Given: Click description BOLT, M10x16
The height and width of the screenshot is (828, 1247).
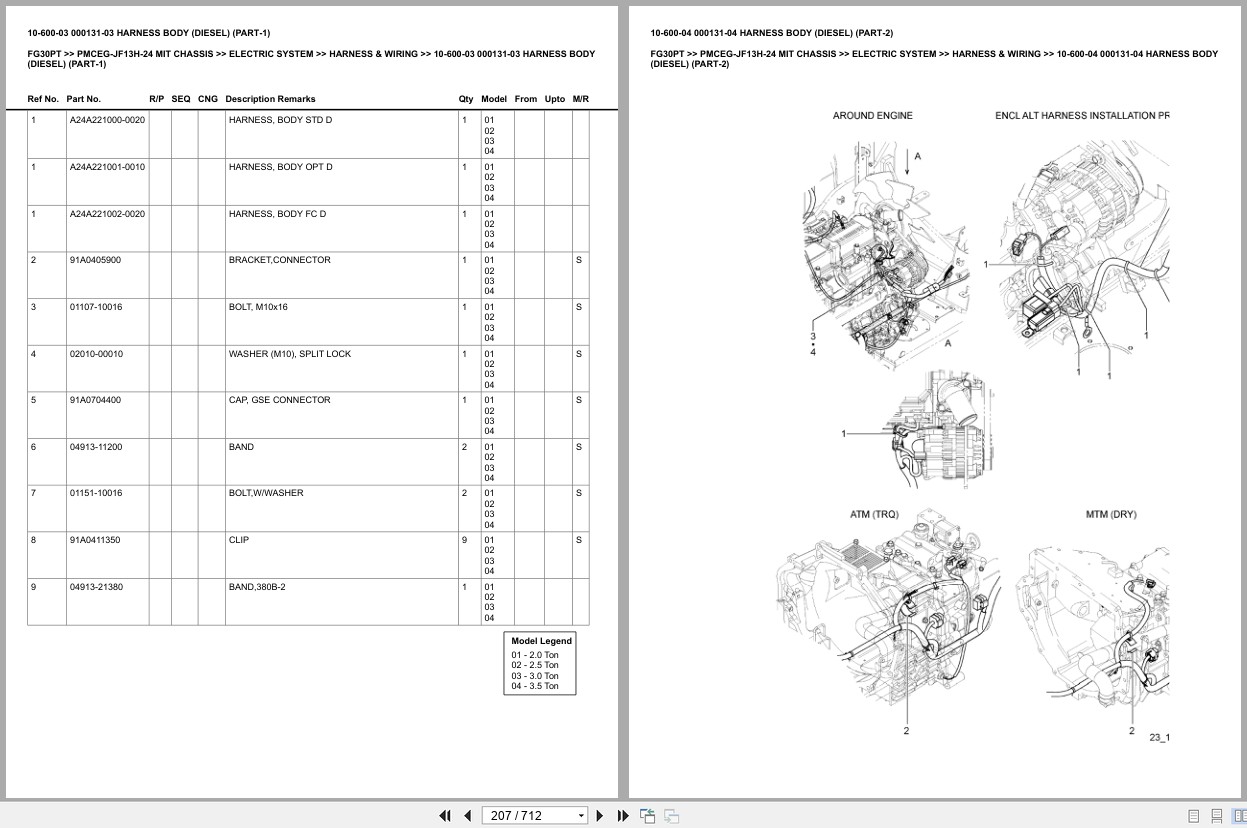Looking at the screenshot, I should 258,307.
